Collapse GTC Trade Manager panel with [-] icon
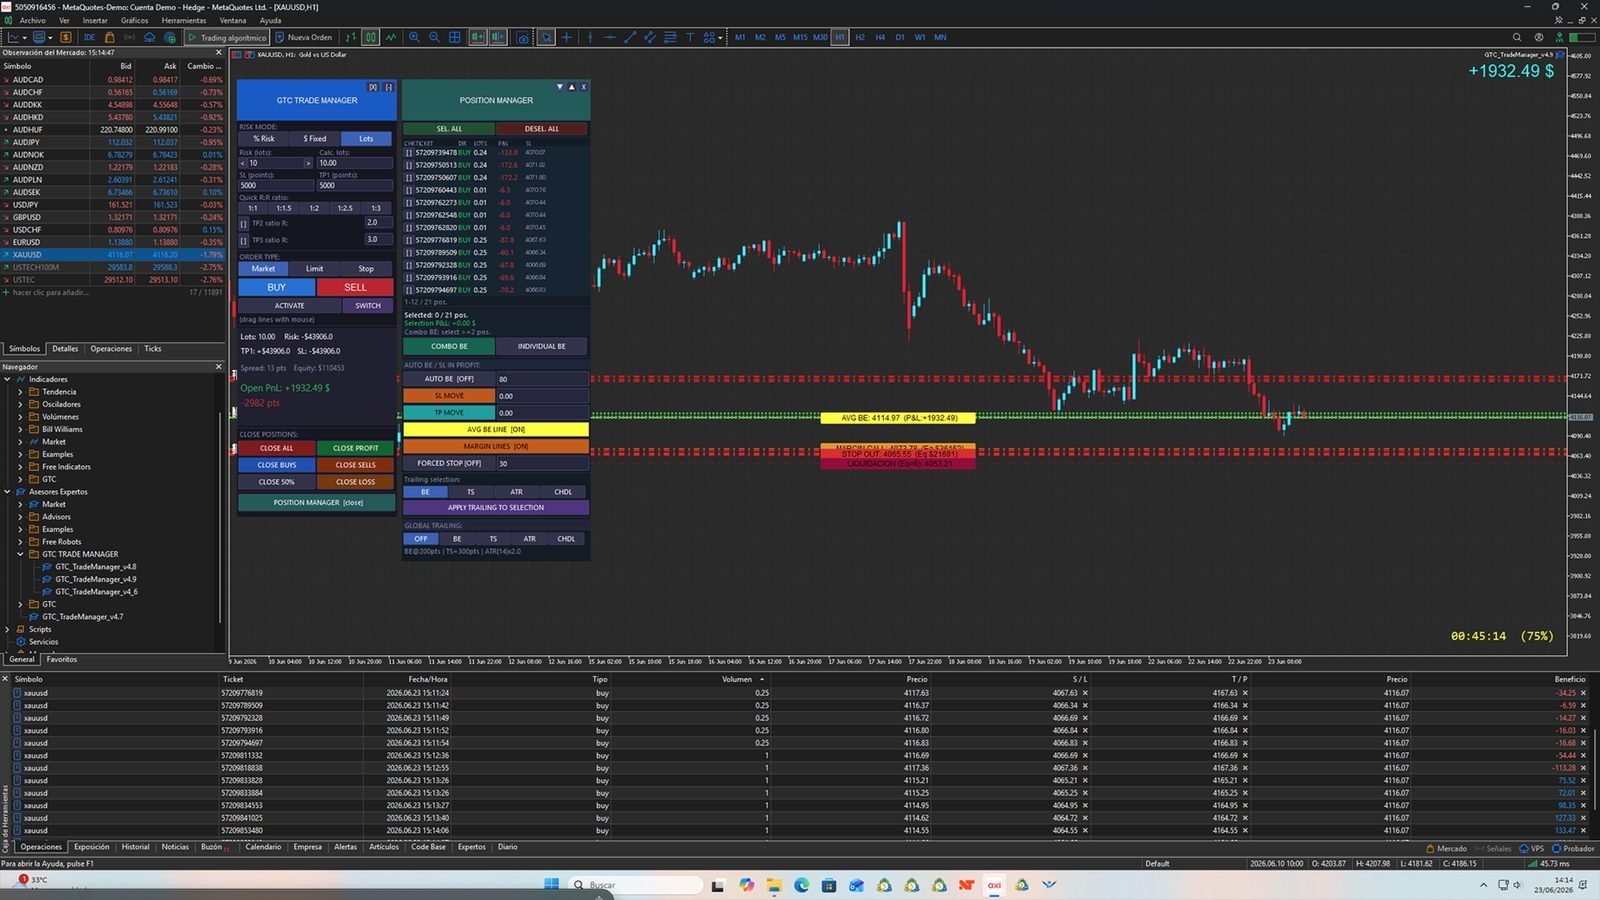The image size is (1600, 900). (x=389, y=87)
